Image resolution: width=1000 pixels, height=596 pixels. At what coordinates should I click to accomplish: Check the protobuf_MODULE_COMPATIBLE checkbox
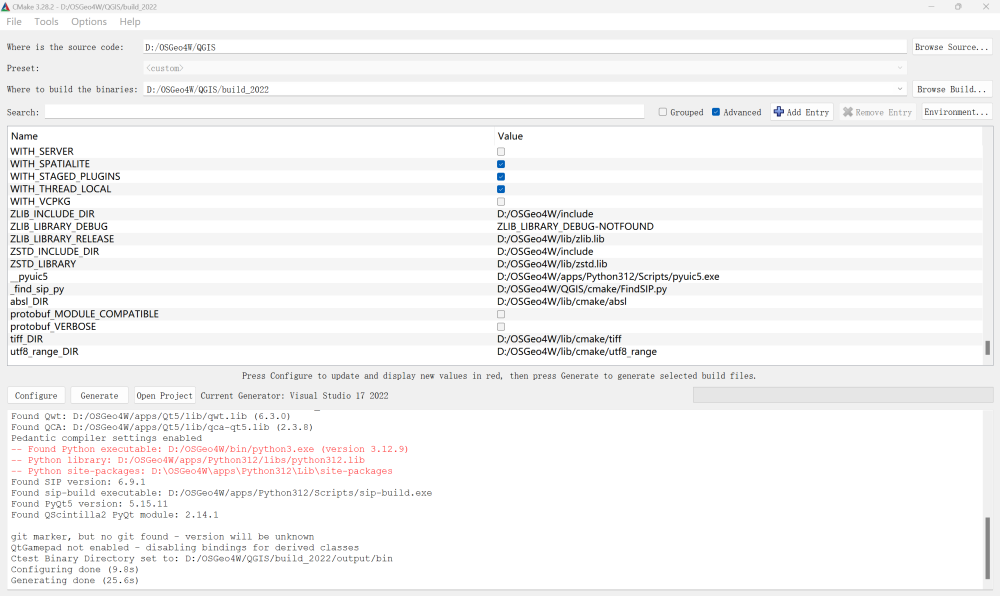point(501,314)
